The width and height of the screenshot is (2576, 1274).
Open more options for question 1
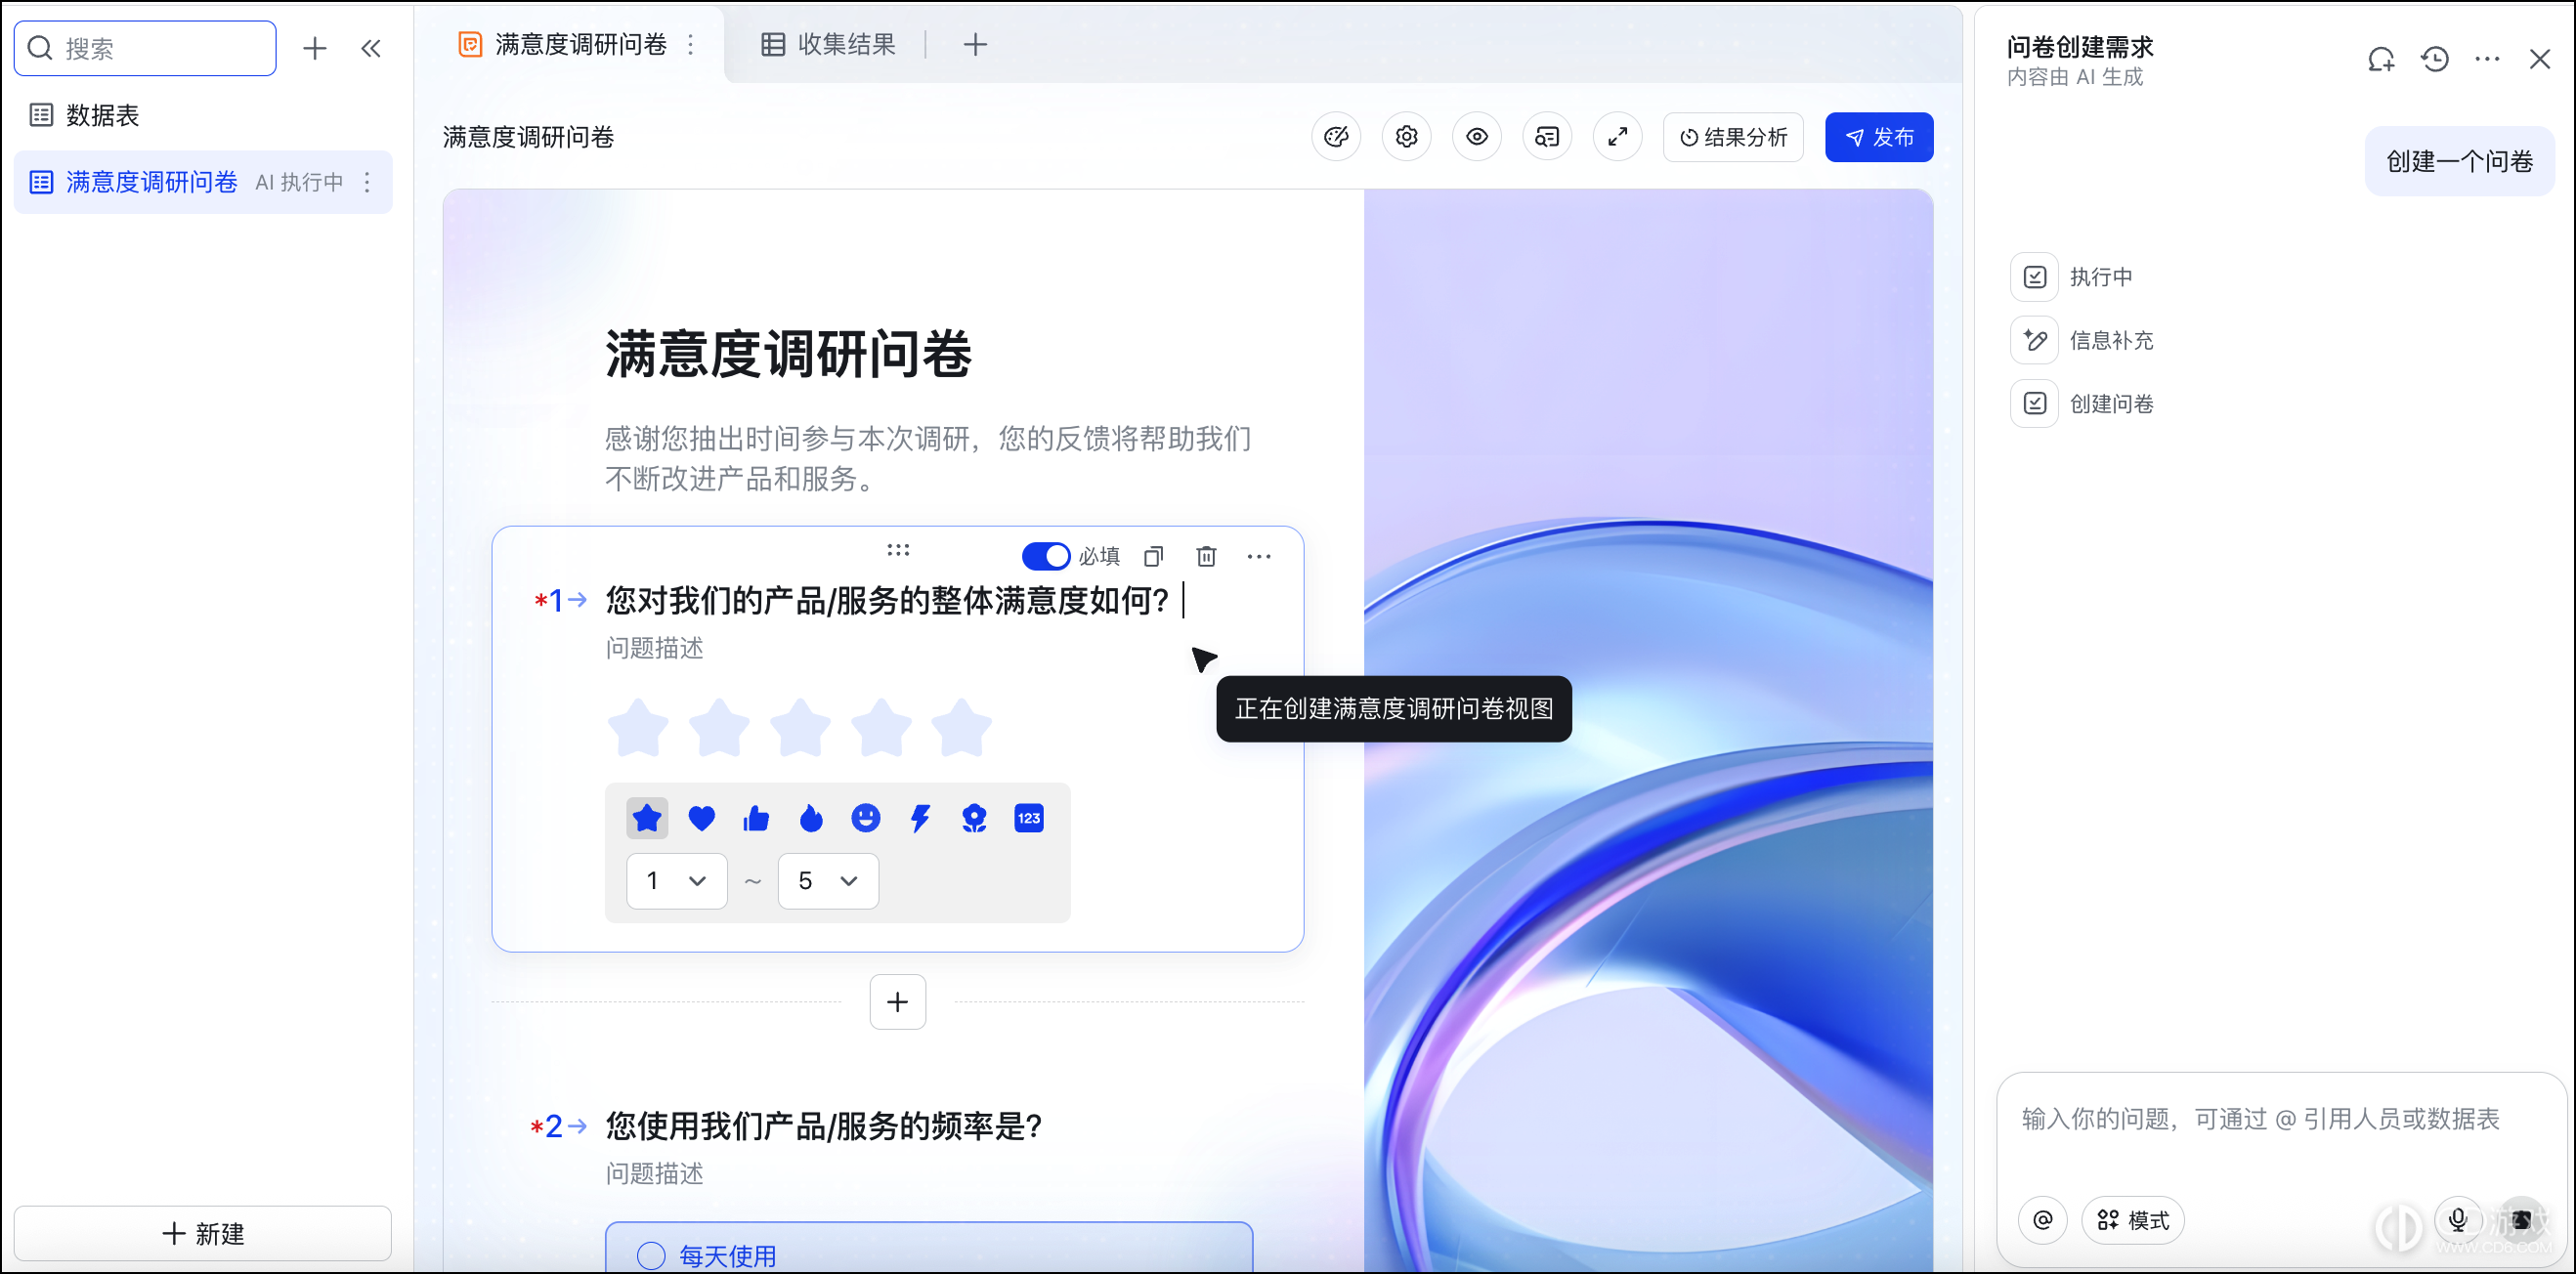point(1259,556)
